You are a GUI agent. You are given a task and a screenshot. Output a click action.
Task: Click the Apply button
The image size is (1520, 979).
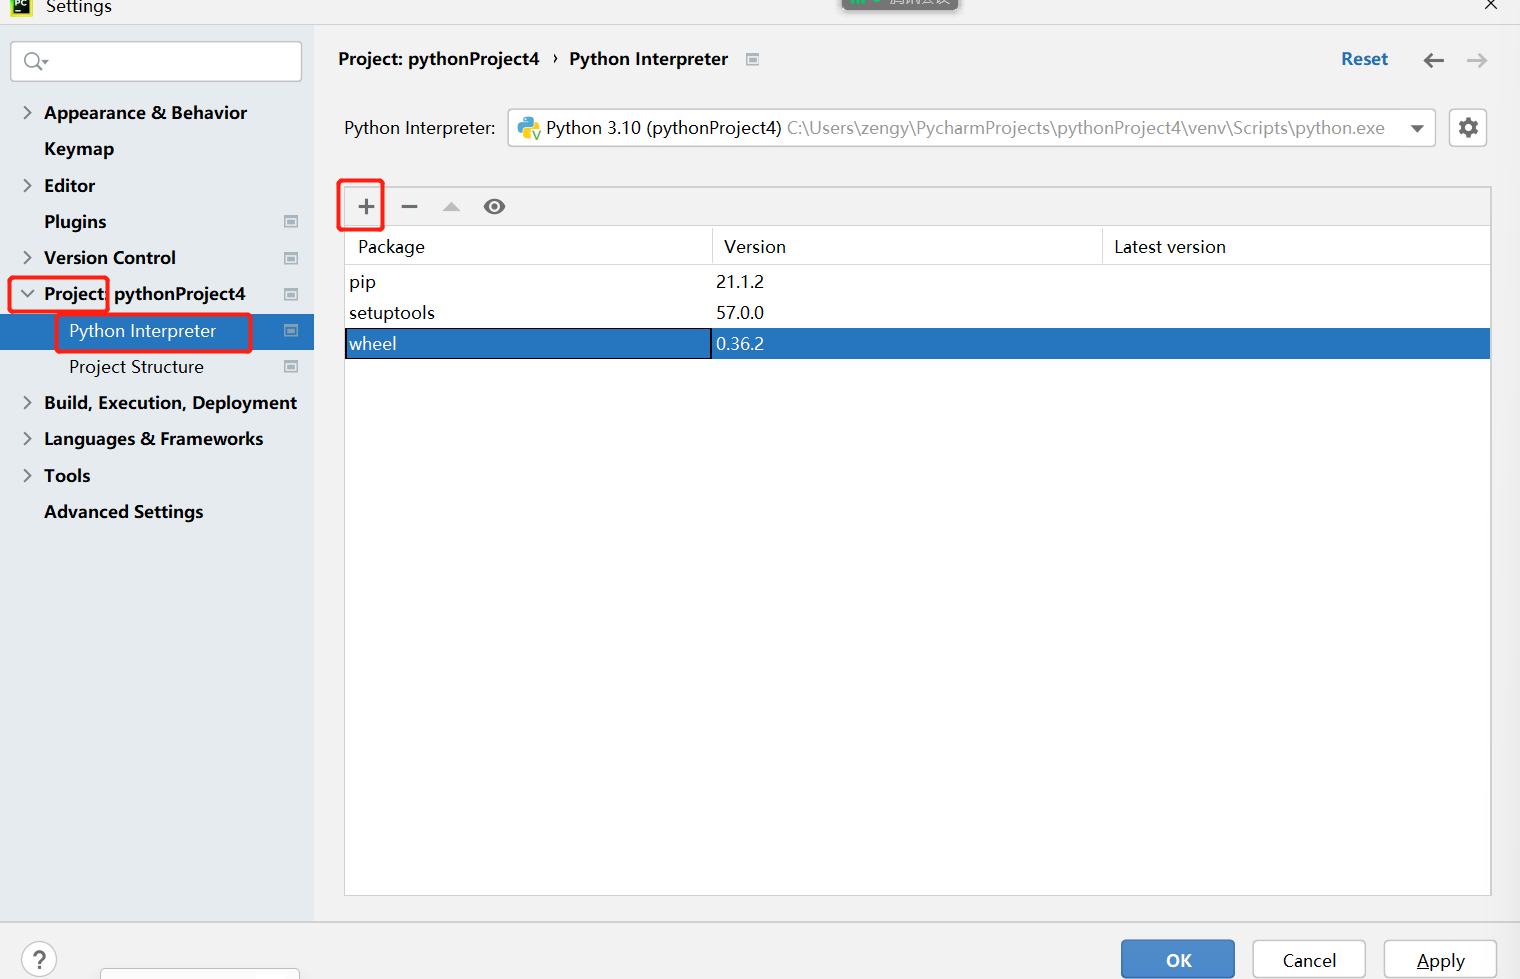click(x=1440, y=960)
